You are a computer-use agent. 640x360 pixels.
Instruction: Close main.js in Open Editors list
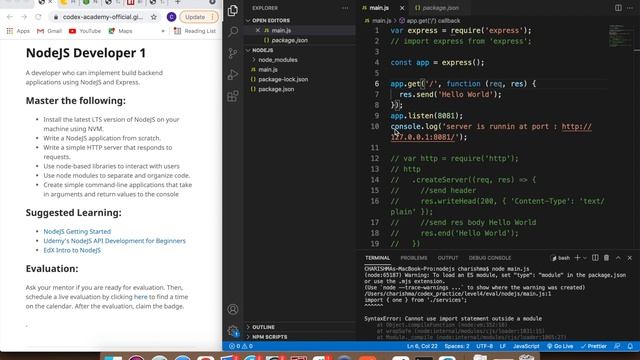258,30
